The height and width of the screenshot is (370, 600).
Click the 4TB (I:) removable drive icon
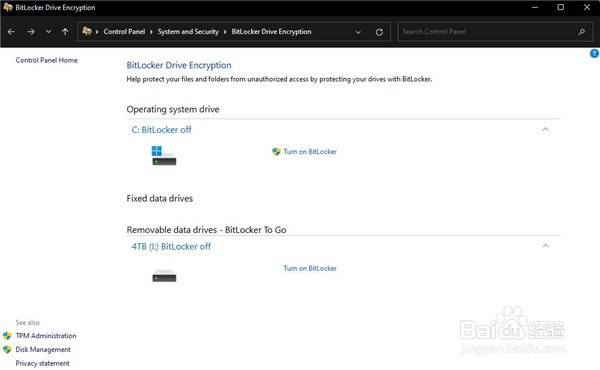pyautogui.click(x=164, y=275)
